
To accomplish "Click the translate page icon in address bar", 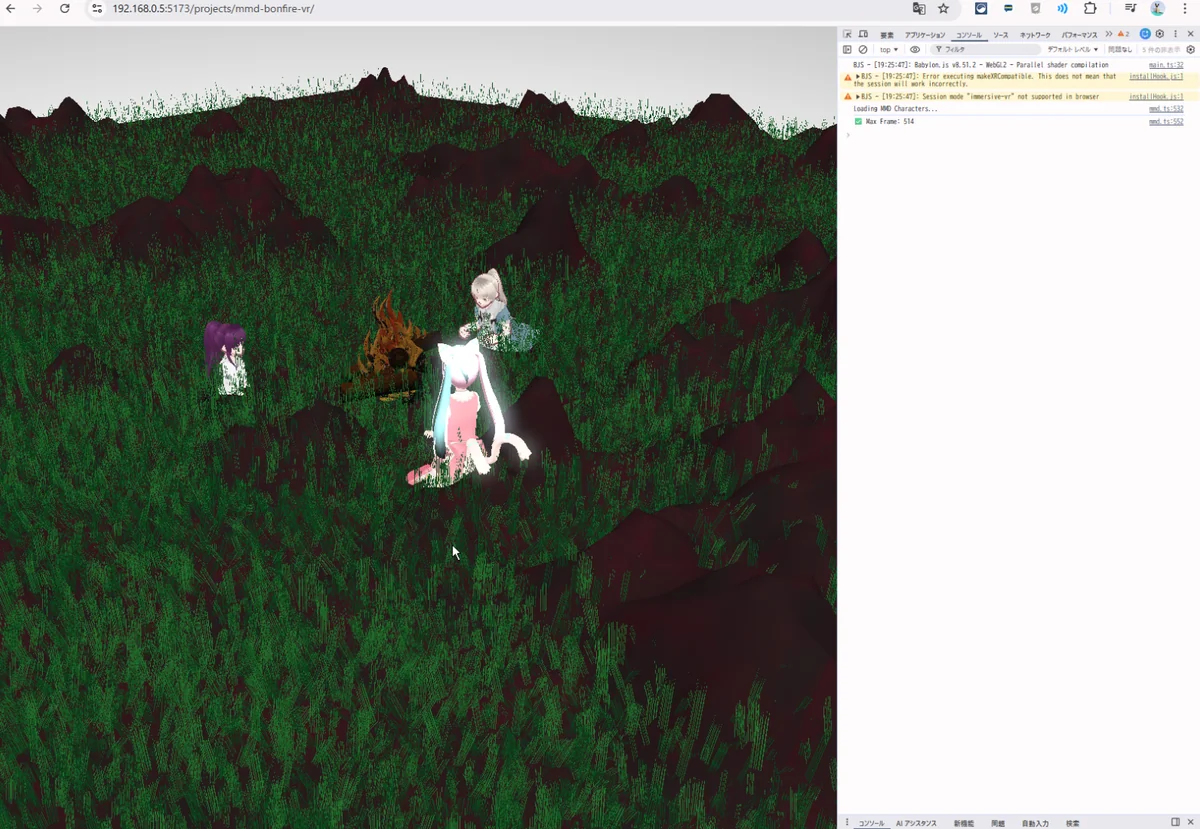I will pos(919,9).
